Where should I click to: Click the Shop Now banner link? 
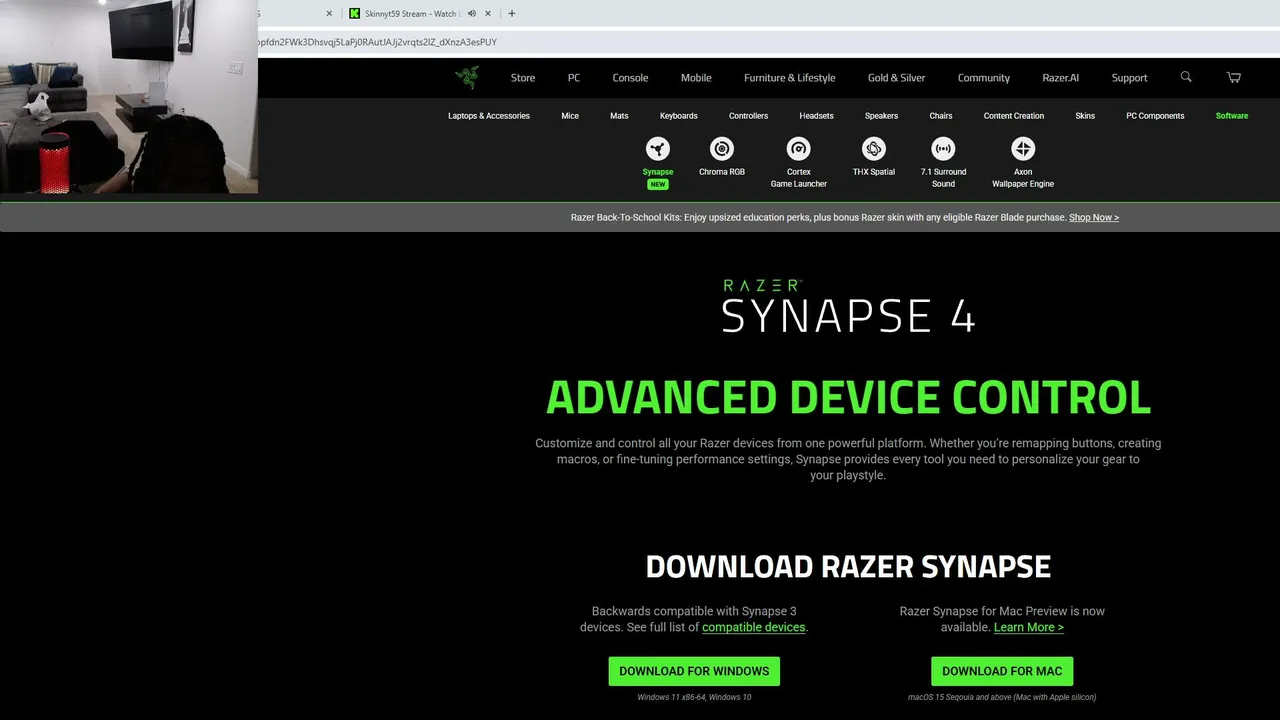[1094, 217]
